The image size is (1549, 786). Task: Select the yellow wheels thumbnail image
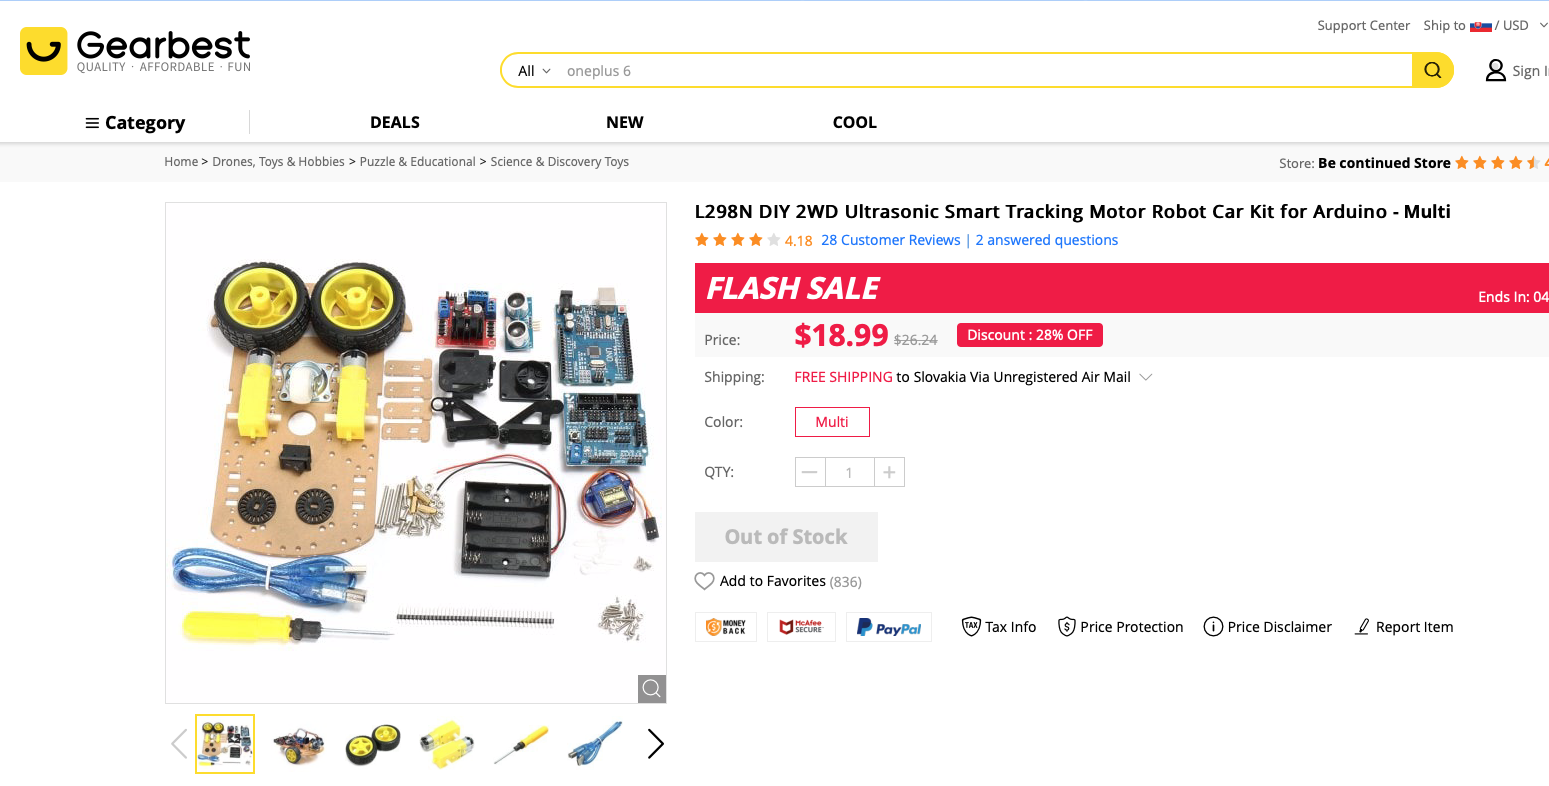point(373,745)
